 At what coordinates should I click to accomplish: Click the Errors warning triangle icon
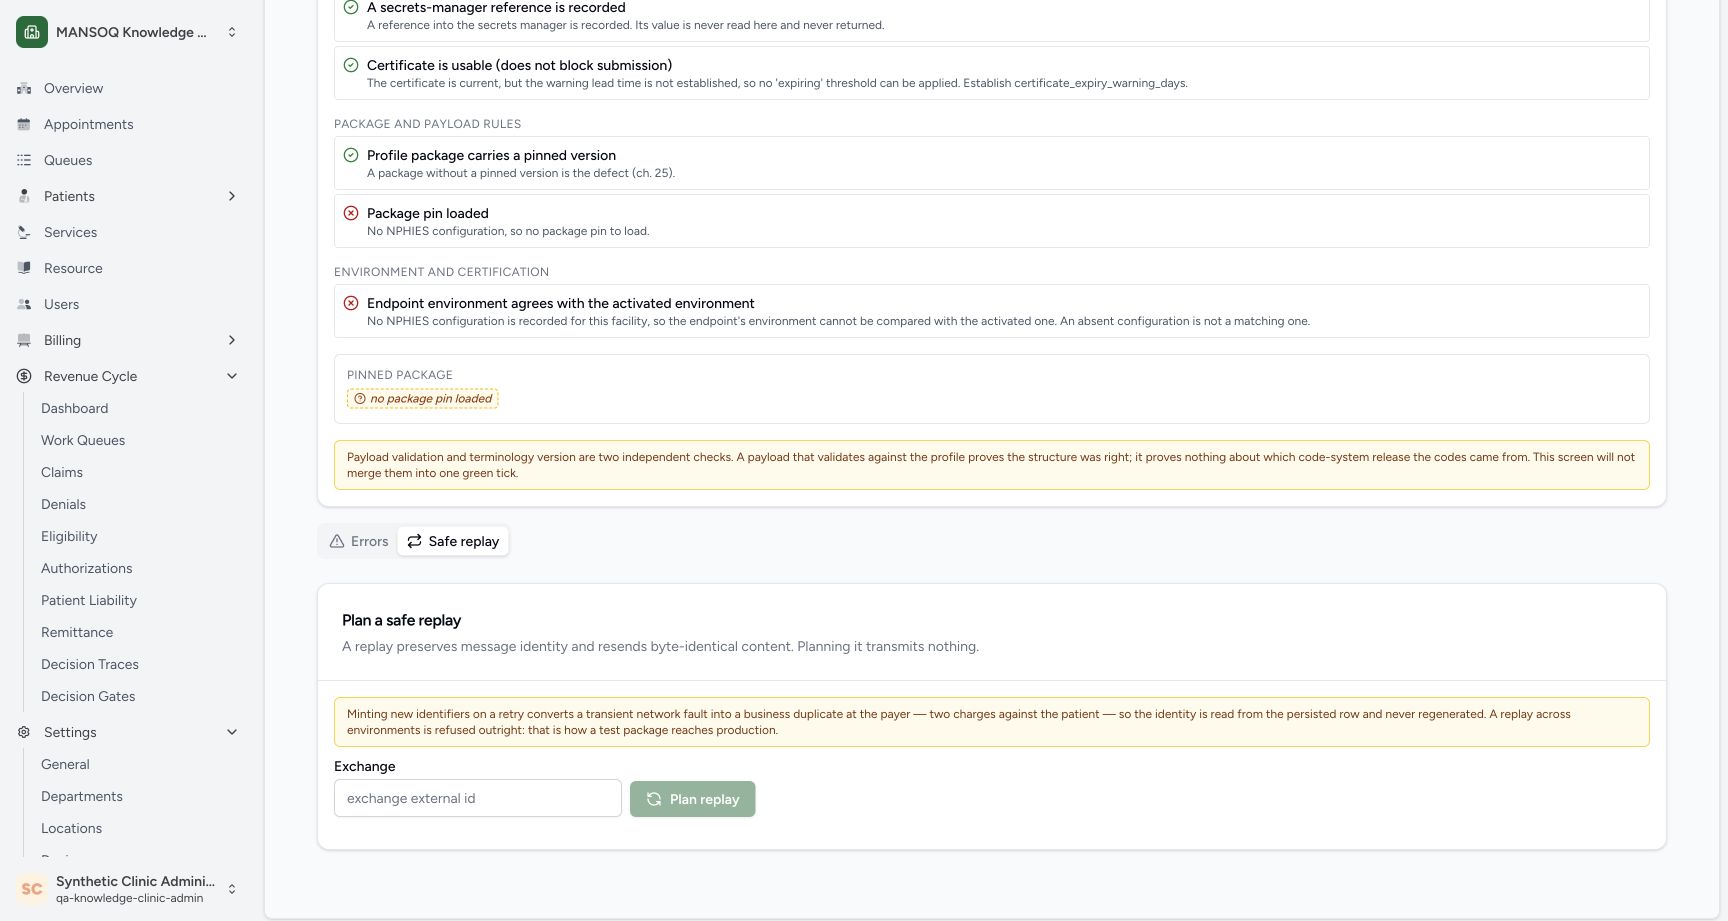click(337, 541)
